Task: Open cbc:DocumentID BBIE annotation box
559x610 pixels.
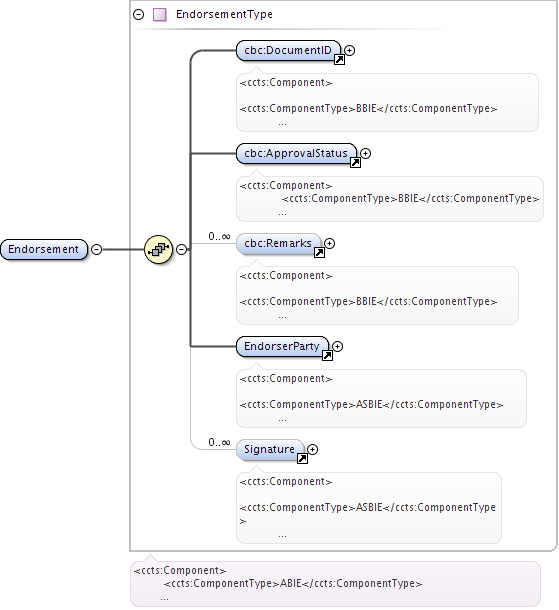Action: click(x=387, y=102)
